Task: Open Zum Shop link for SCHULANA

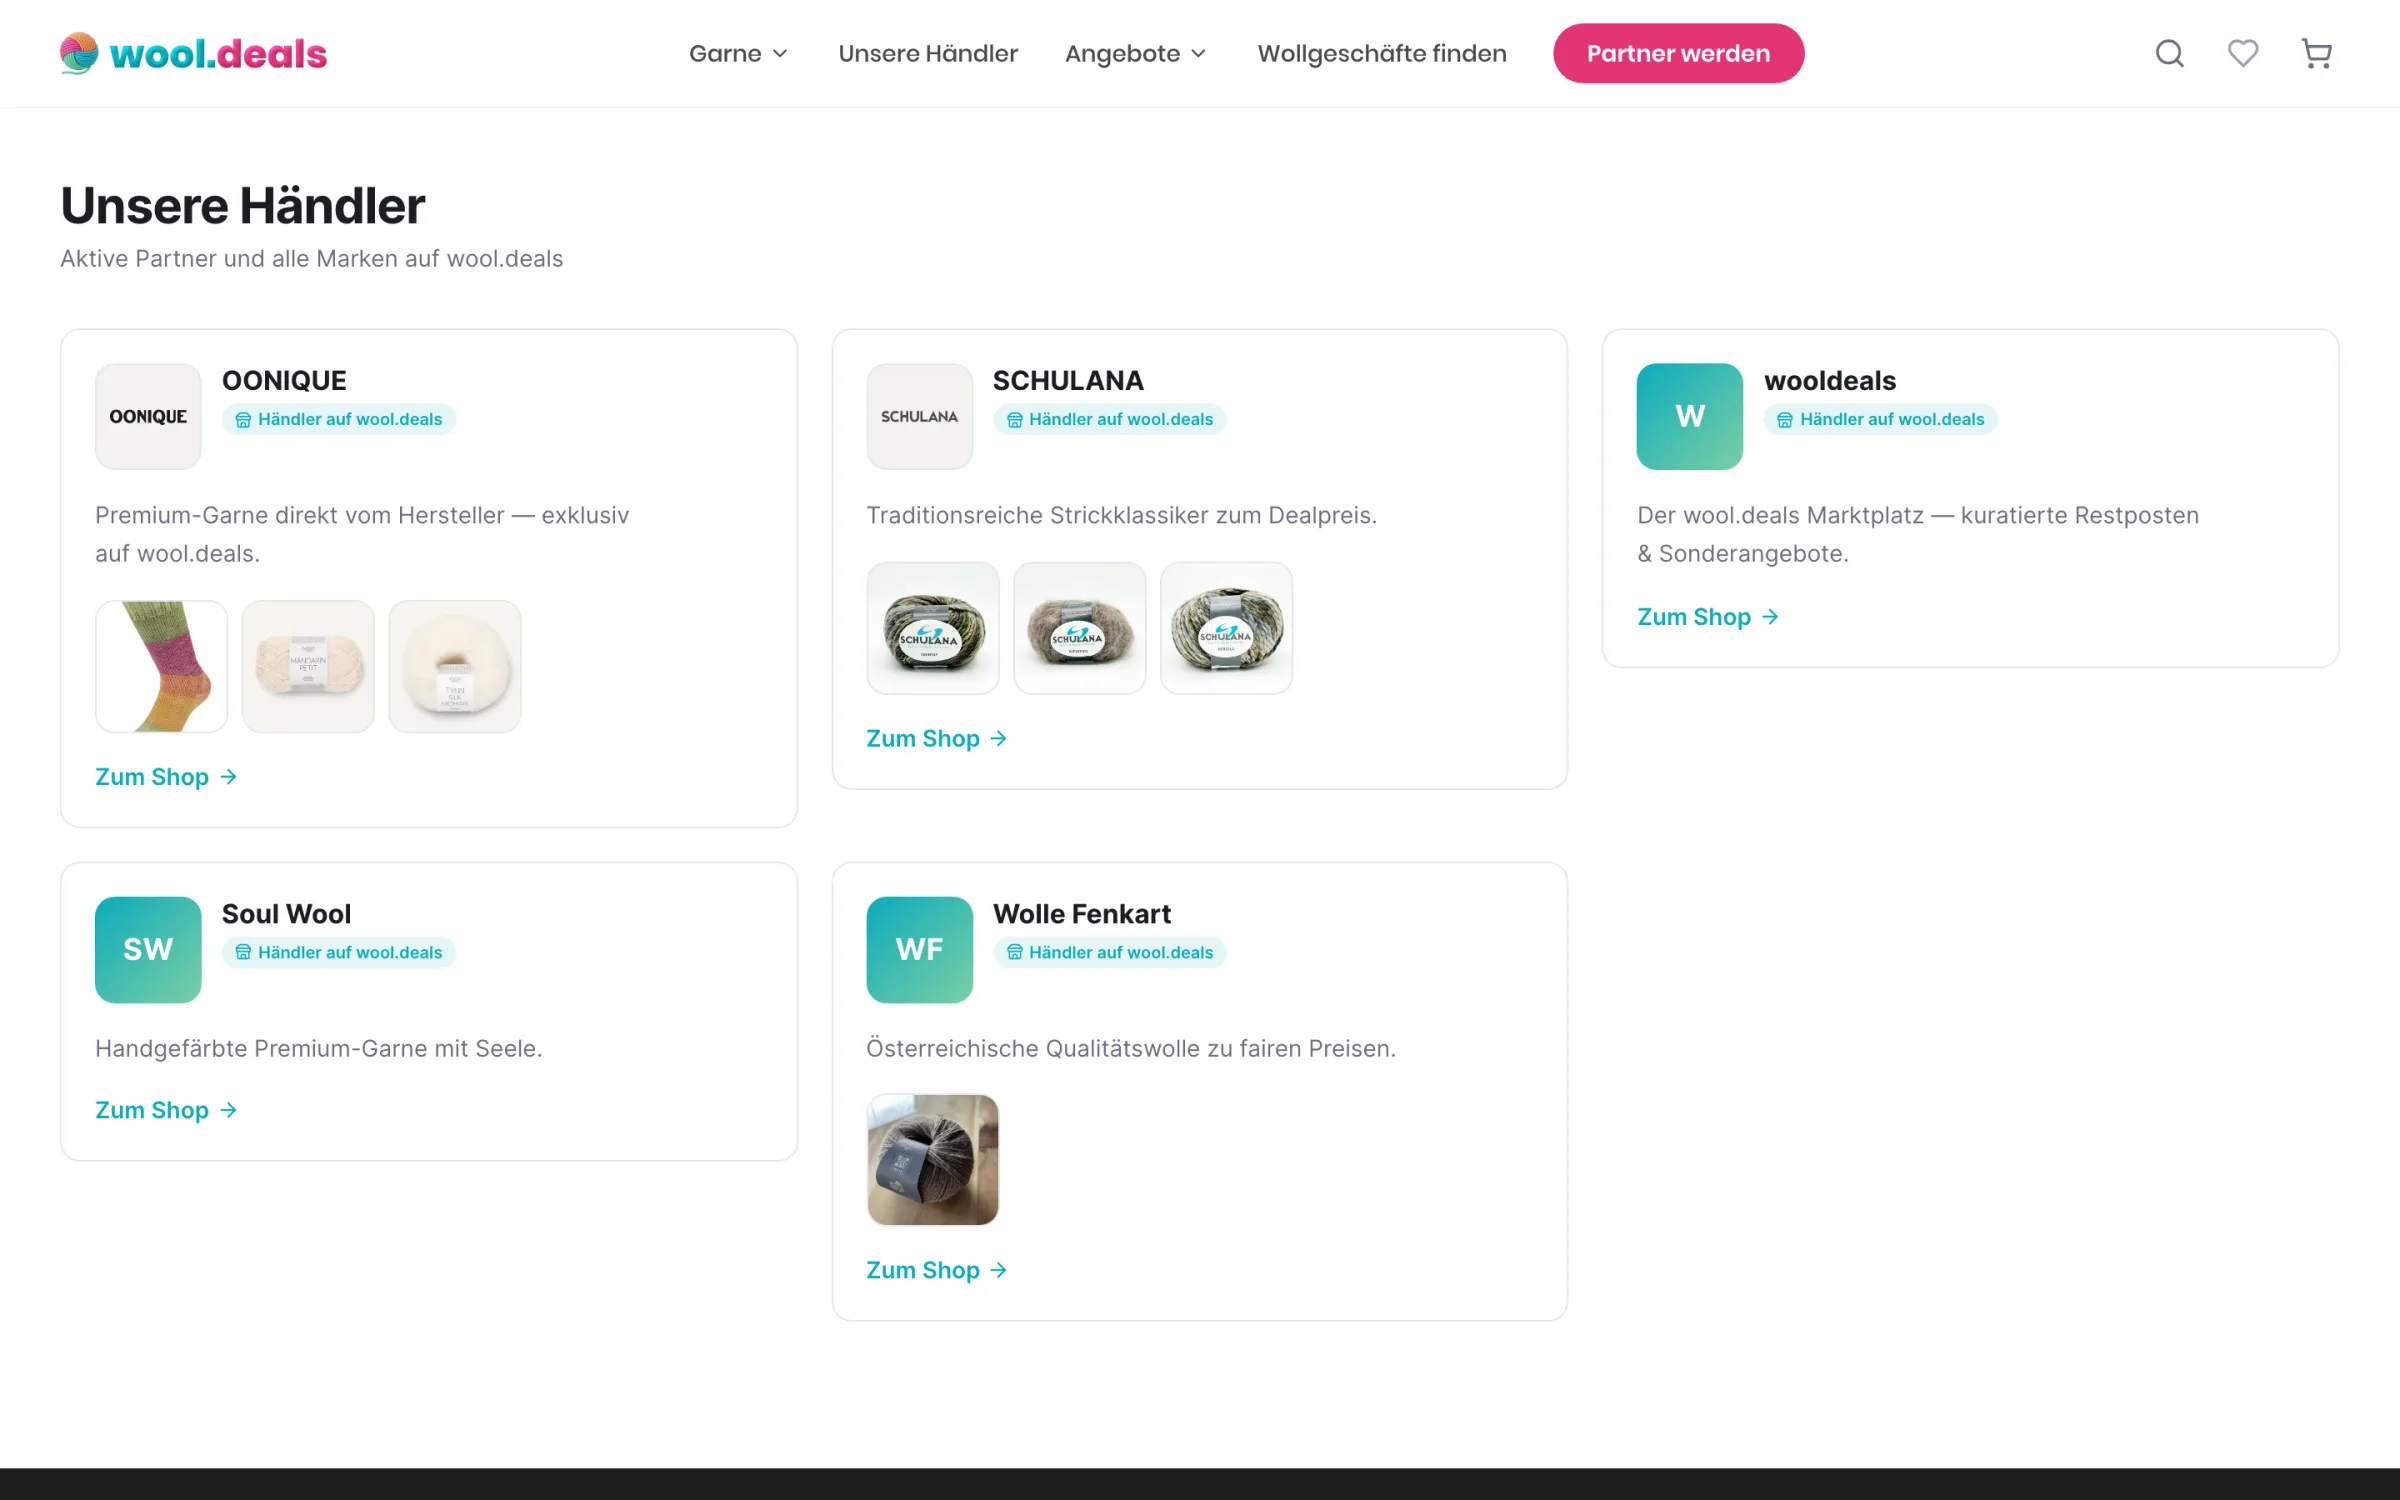Action: click(x=937, y=739)
